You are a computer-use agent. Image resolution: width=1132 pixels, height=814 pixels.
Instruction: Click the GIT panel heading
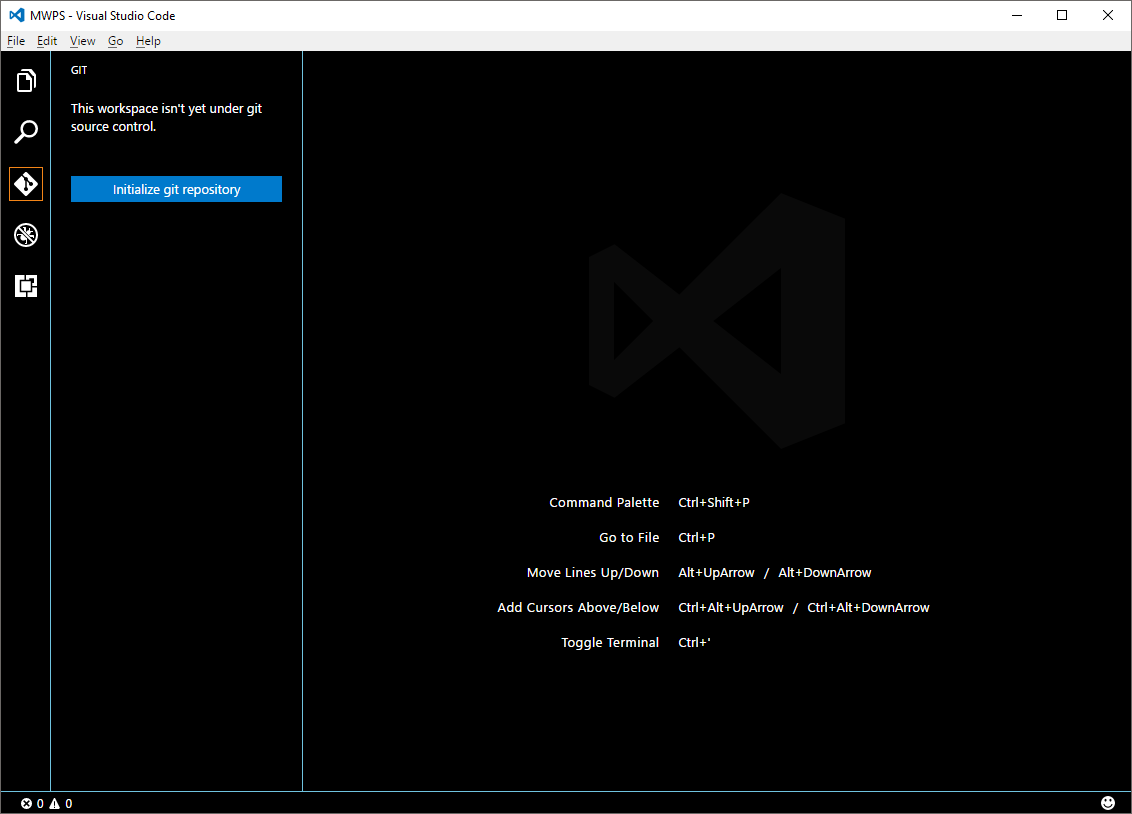(x=79, y=70)
